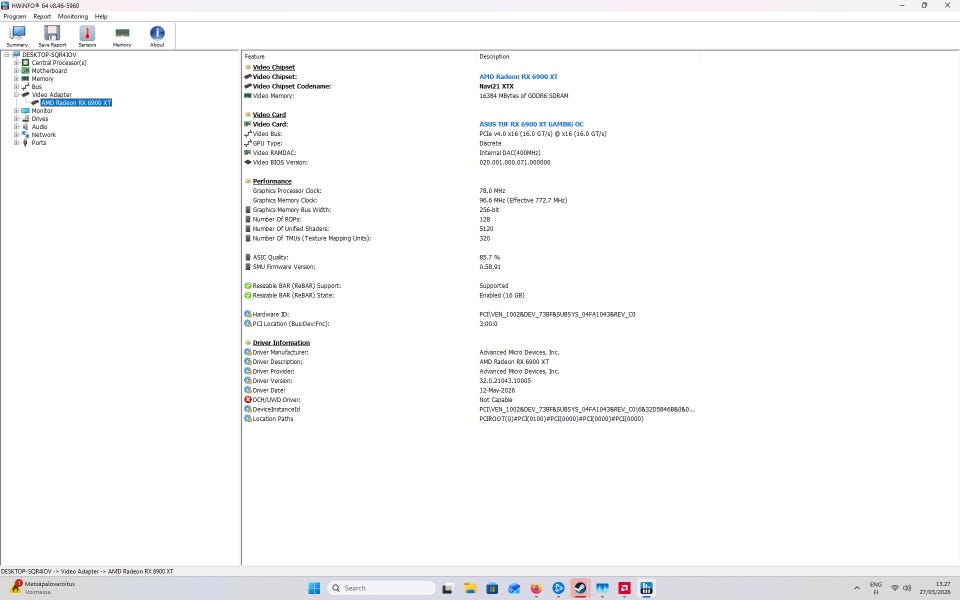
Task: Open the Program menu
Action: (x=15, y=17)
